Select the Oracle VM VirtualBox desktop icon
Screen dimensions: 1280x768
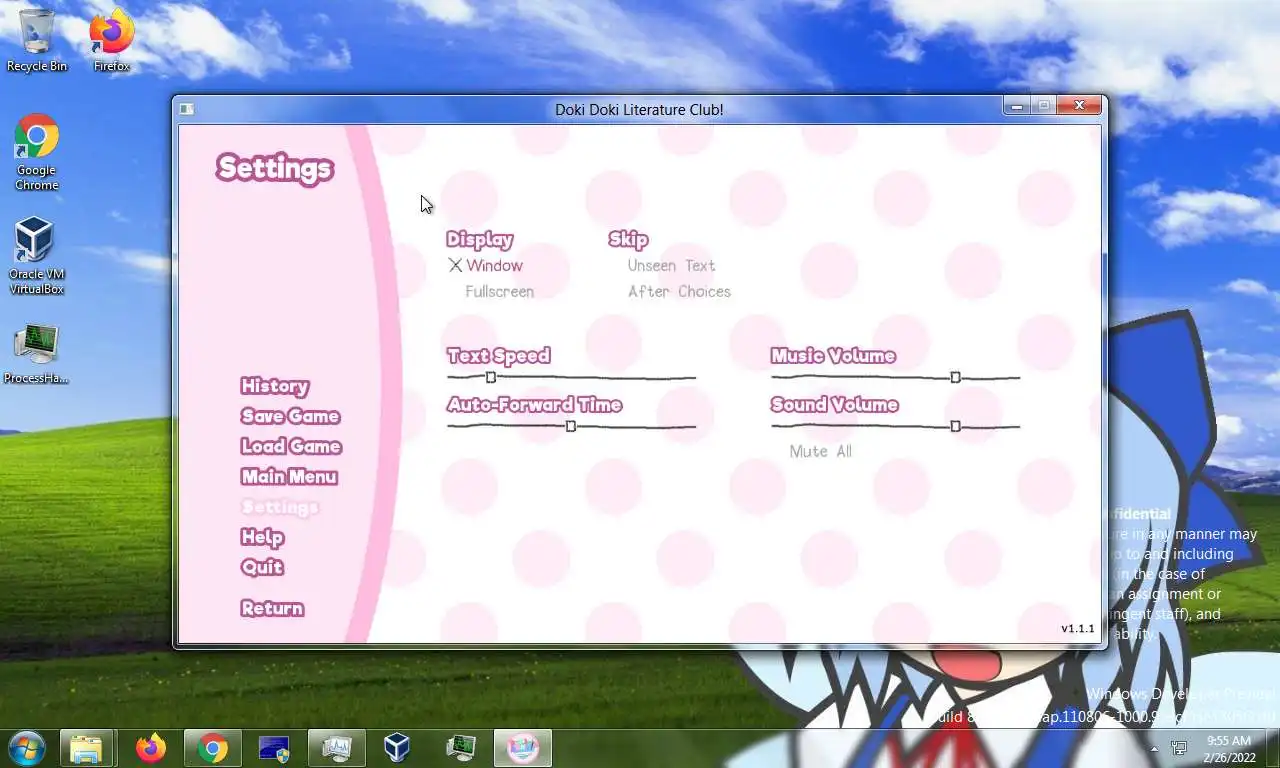(37, 256)
